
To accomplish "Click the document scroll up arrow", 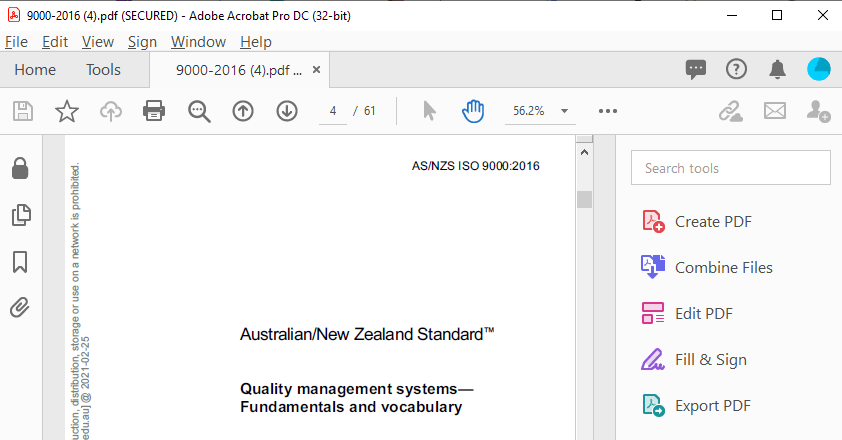I will (584, 153).
